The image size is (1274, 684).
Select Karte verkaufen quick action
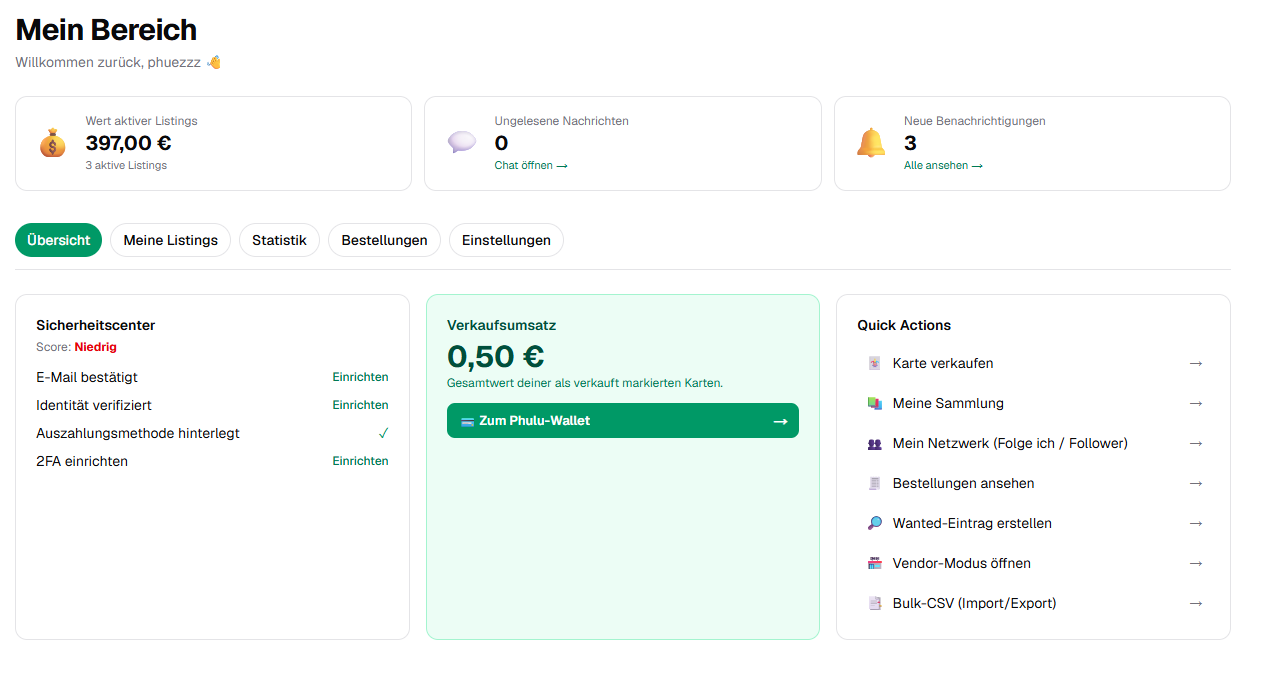coord(1034,363)
